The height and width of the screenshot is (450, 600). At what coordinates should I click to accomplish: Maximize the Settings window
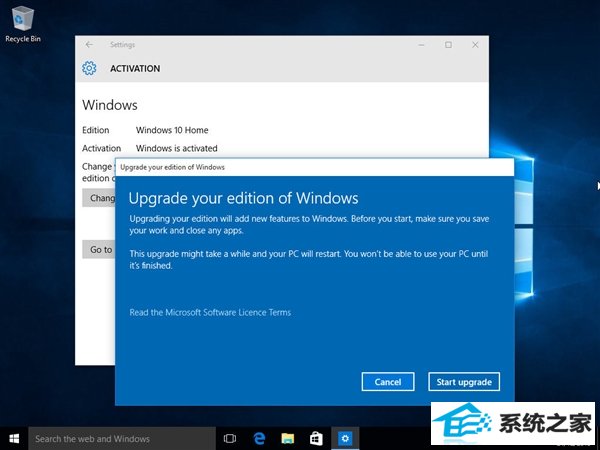click(x=448, y=45)
